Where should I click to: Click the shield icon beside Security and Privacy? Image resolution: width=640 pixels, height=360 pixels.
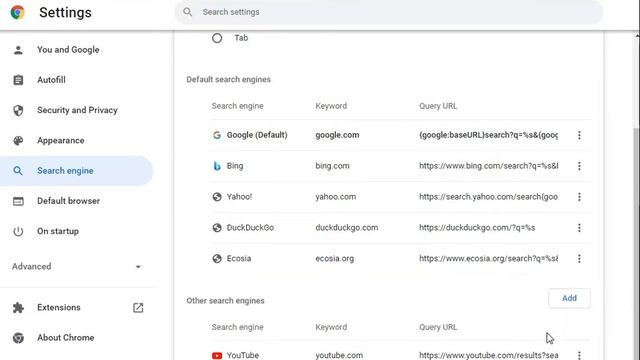point(18,110)
